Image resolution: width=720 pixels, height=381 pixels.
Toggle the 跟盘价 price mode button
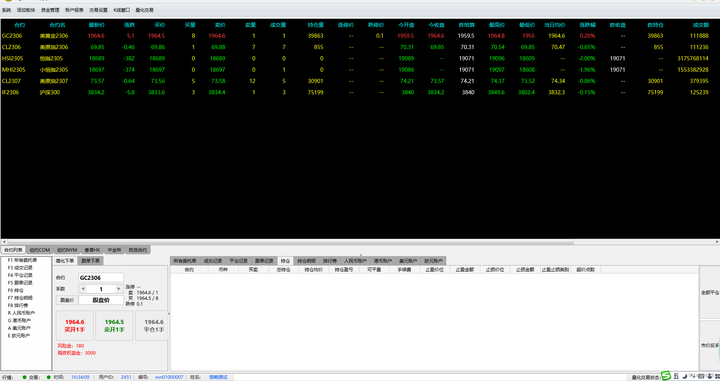[x=67, y=300]
